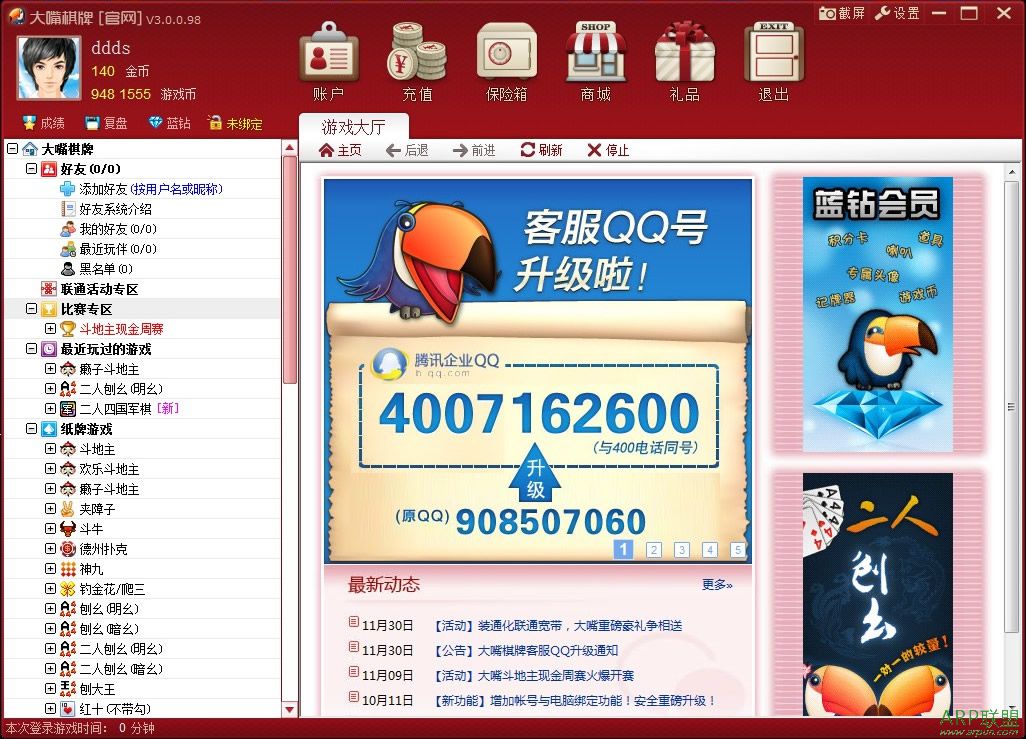Show banner slide 5

pyautogui.click(x=738, y=550)
